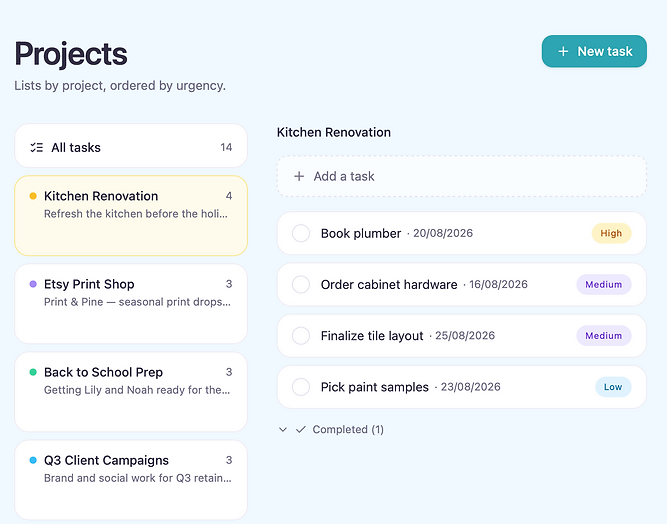Click the green dot next to Back to School Prep

[x=33, y=372]
